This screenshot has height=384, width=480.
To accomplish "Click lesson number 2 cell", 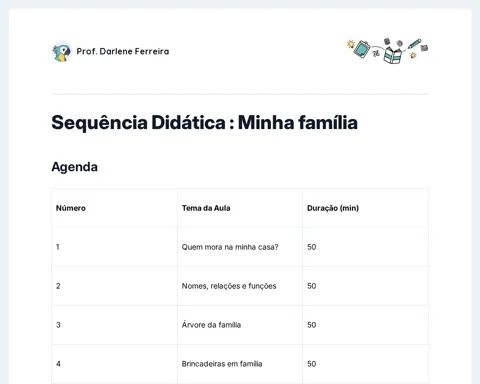I will coord(115,286).
